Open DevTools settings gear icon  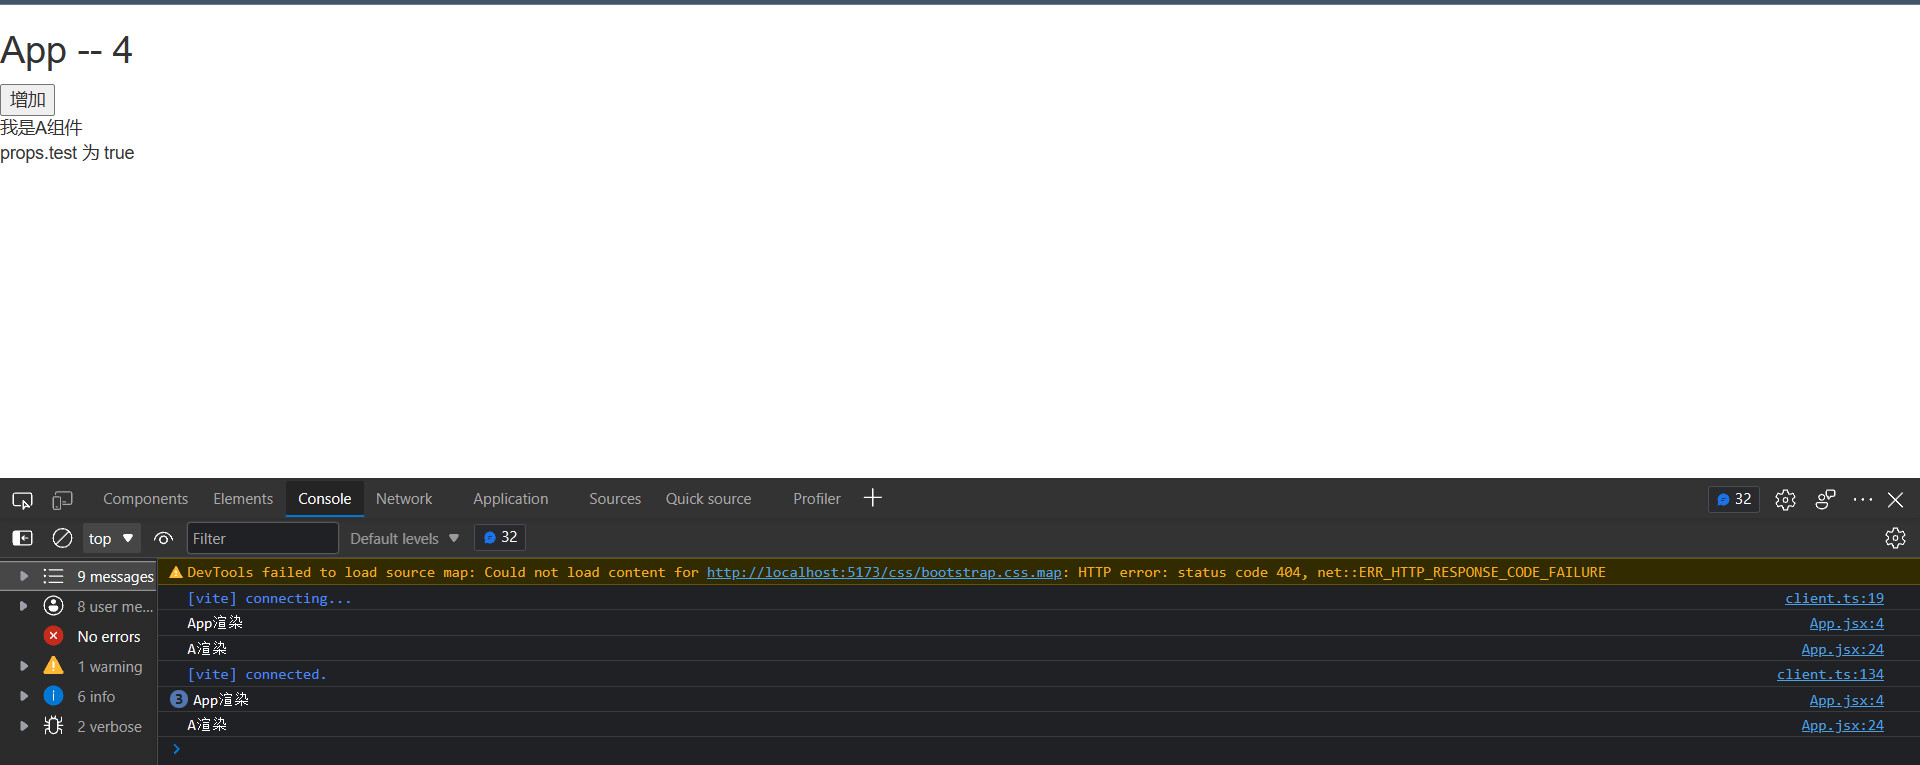1785,500
